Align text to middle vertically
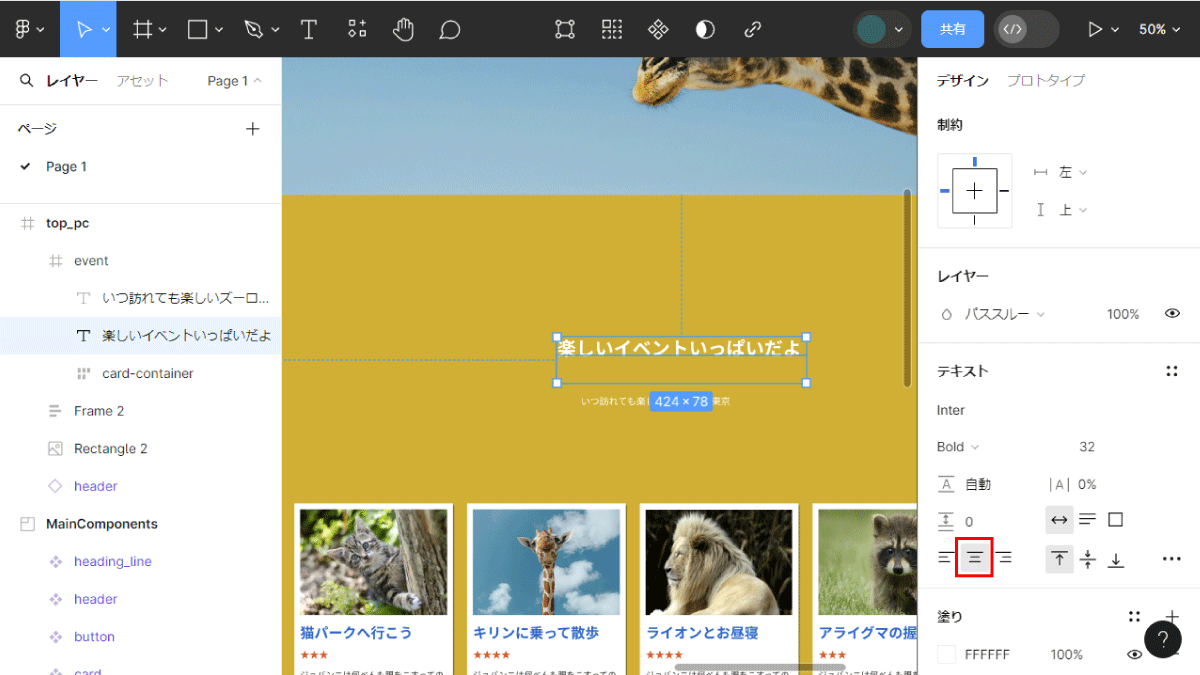The width and height of the screenshot is (1200, 675). 1088,558
